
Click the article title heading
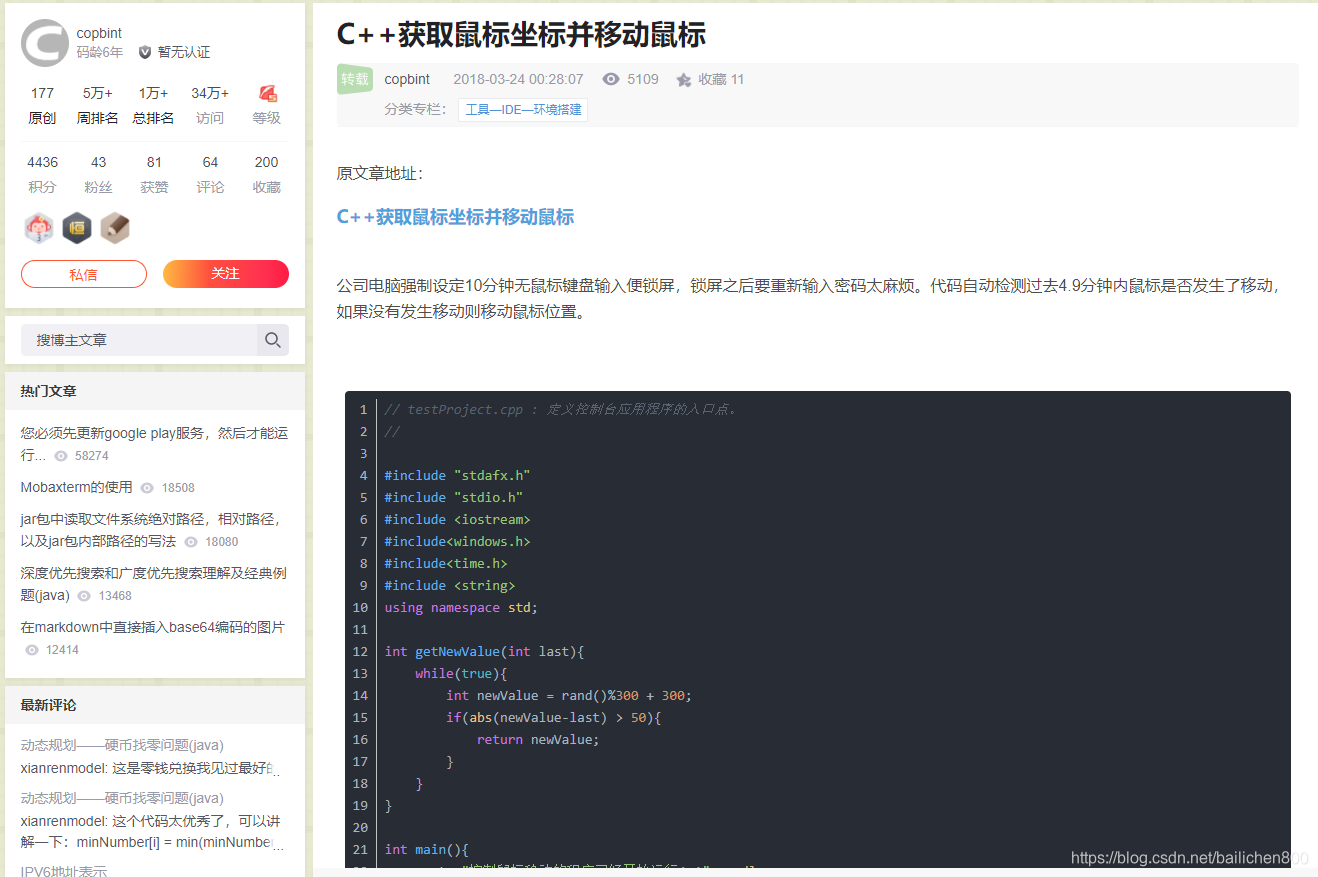521,34
